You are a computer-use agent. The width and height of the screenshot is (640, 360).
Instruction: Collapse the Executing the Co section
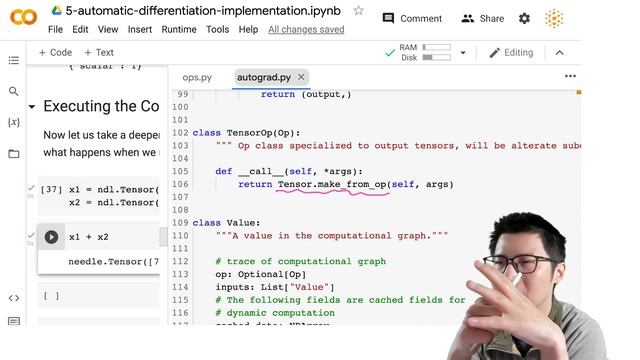pos(32,107)
